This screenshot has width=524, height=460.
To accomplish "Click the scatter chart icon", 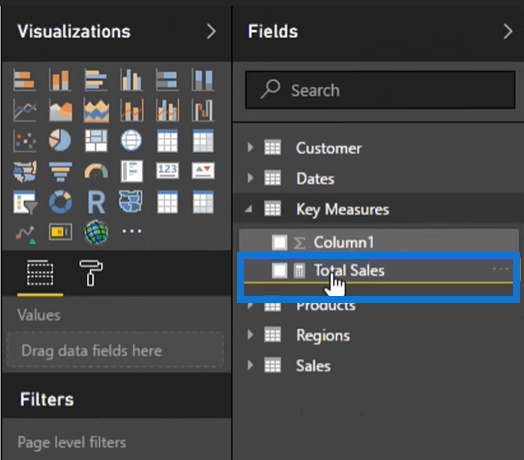I will click(x=25, y=140).
